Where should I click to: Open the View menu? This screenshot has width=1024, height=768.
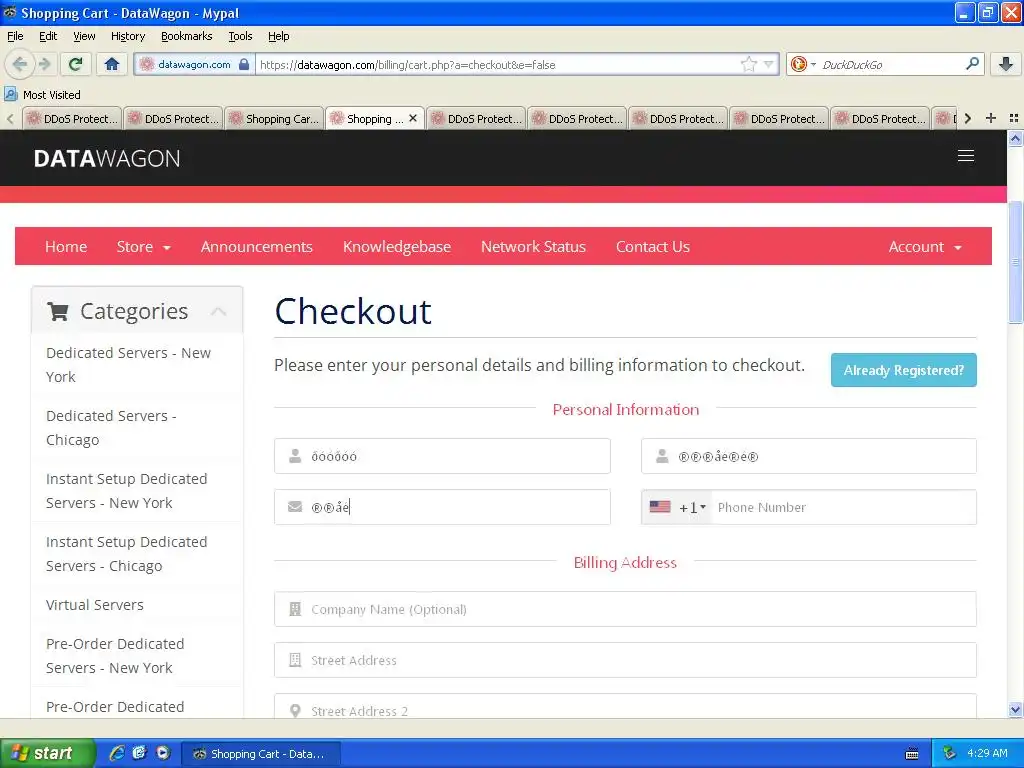click(84, 36)
